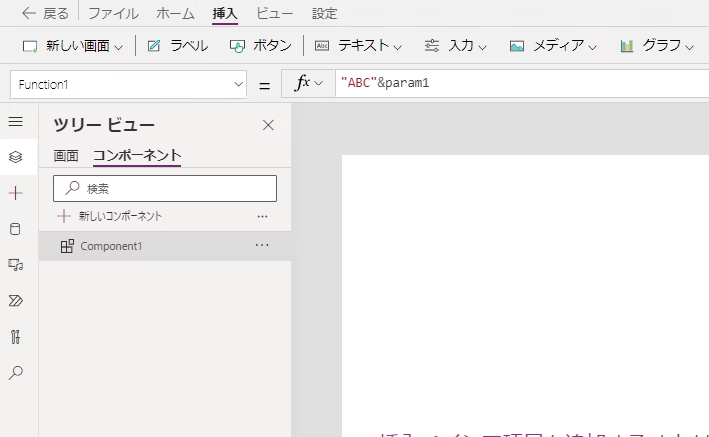Insert a ボタン control
This screenshot has height=437, width=709.
[260, 46]
